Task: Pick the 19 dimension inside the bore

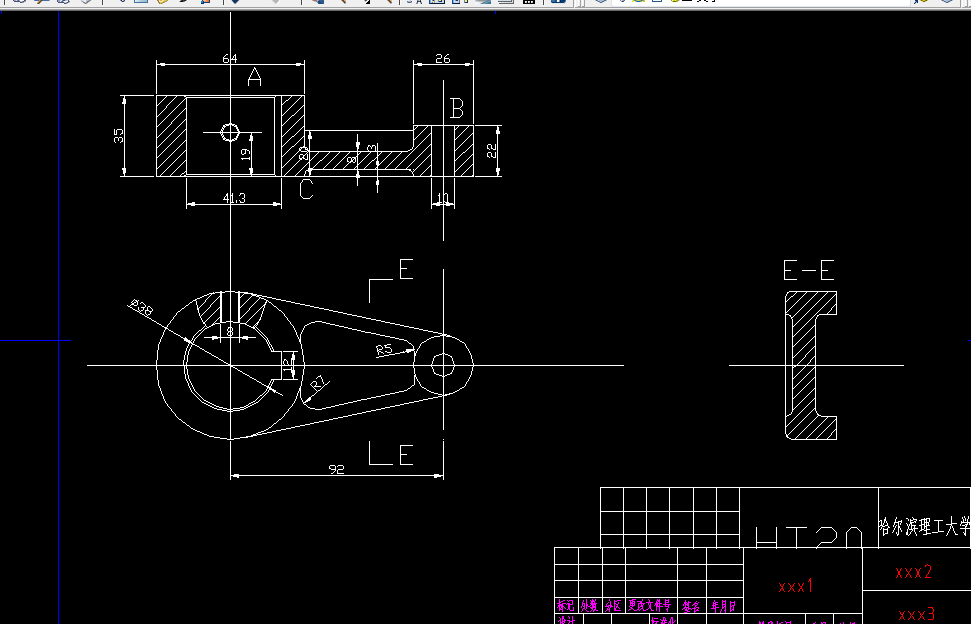Action: pyautogui.click(x=246, y=154)
